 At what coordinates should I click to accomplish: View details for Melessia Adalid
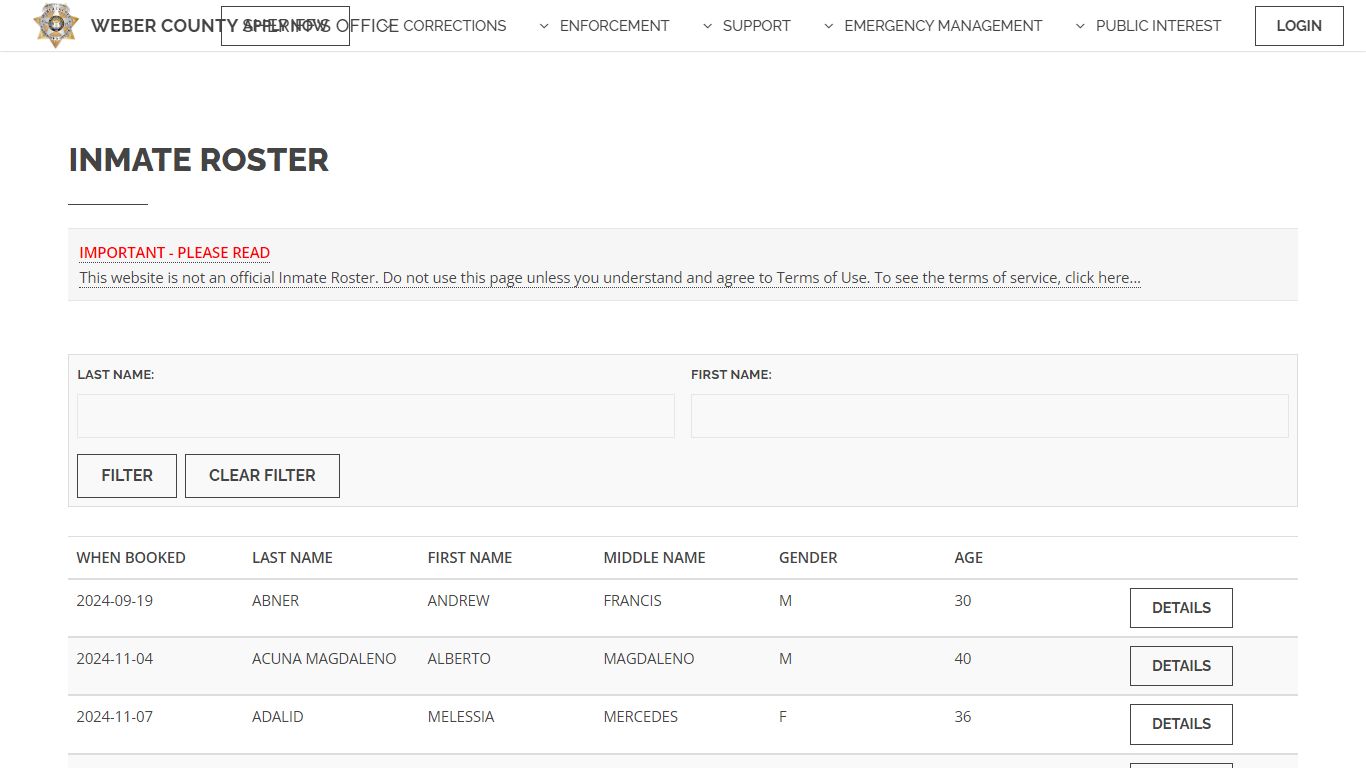[x=1181, y=724]
